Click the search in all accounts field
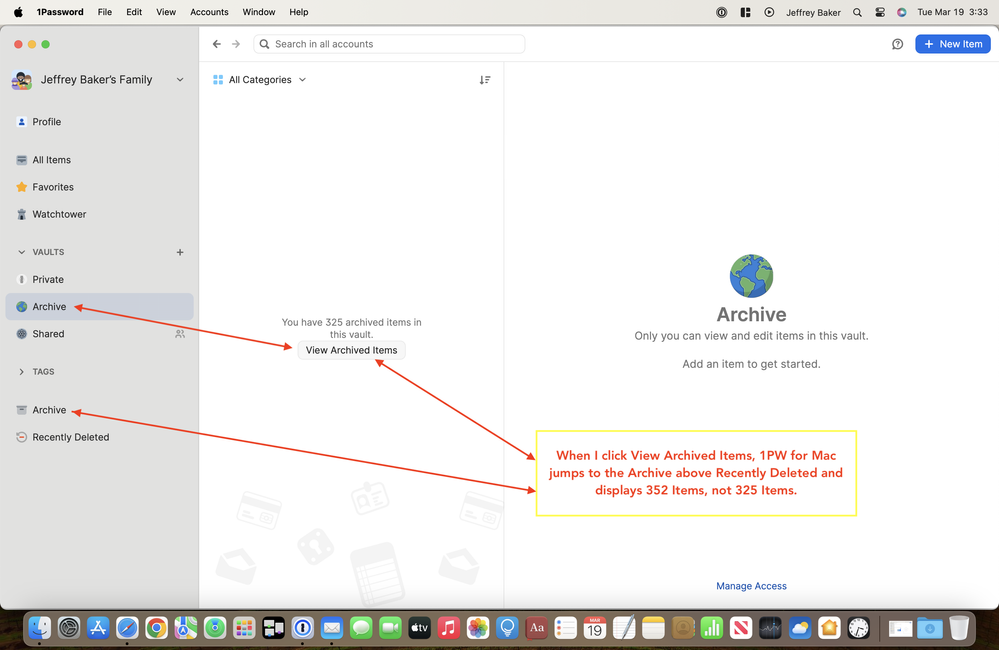Image resolution: width=999 pixels, height=650 pixels. click(390, 44)
